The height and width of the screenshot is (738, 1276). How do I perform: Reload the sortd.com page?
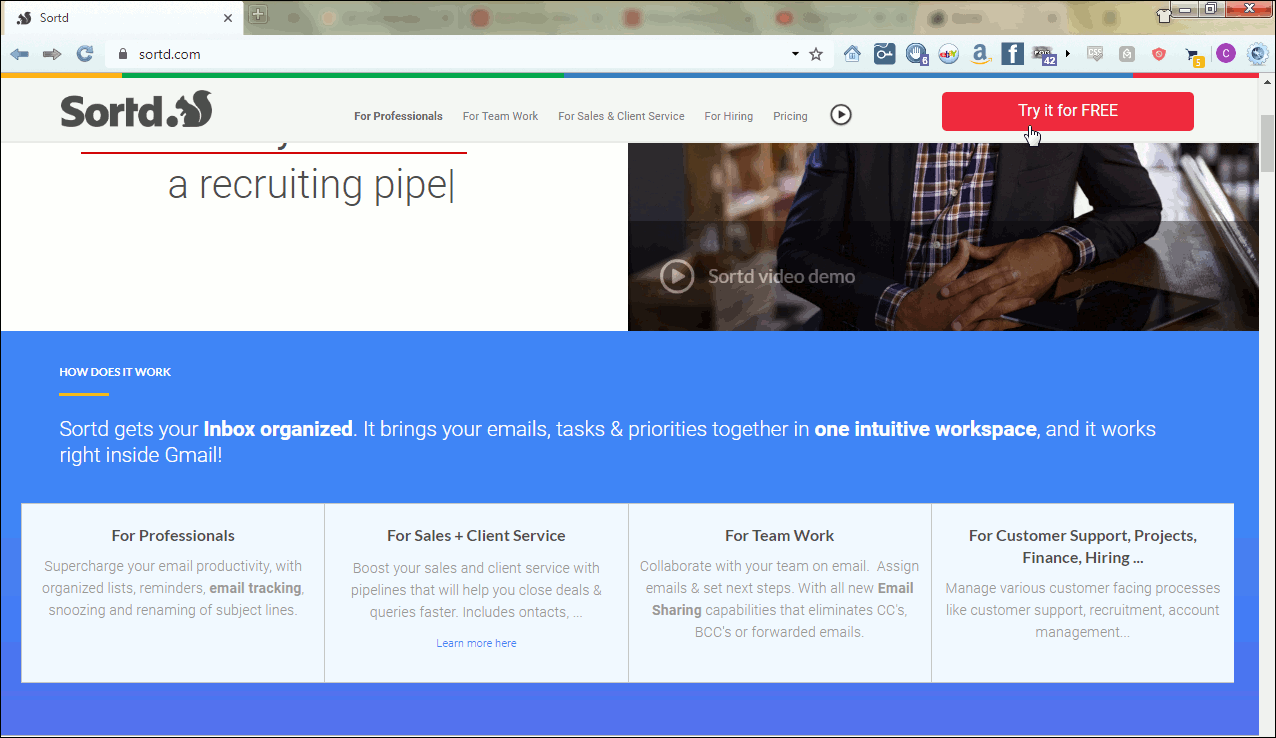click(85, 54)
